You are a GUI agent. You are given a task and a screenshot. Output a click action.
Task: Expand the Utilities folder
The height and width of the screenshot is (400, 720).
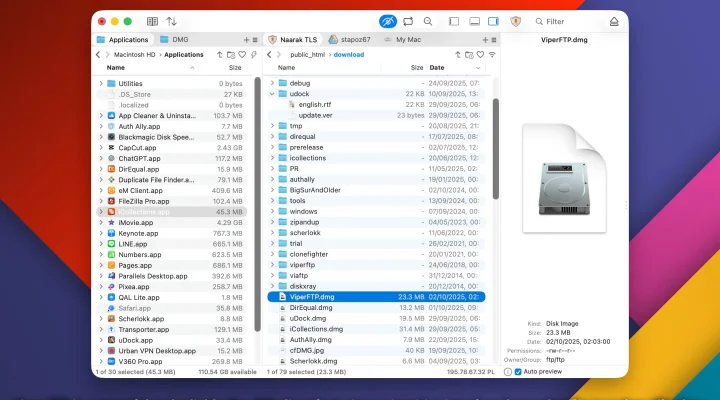(x=101, y=84)
